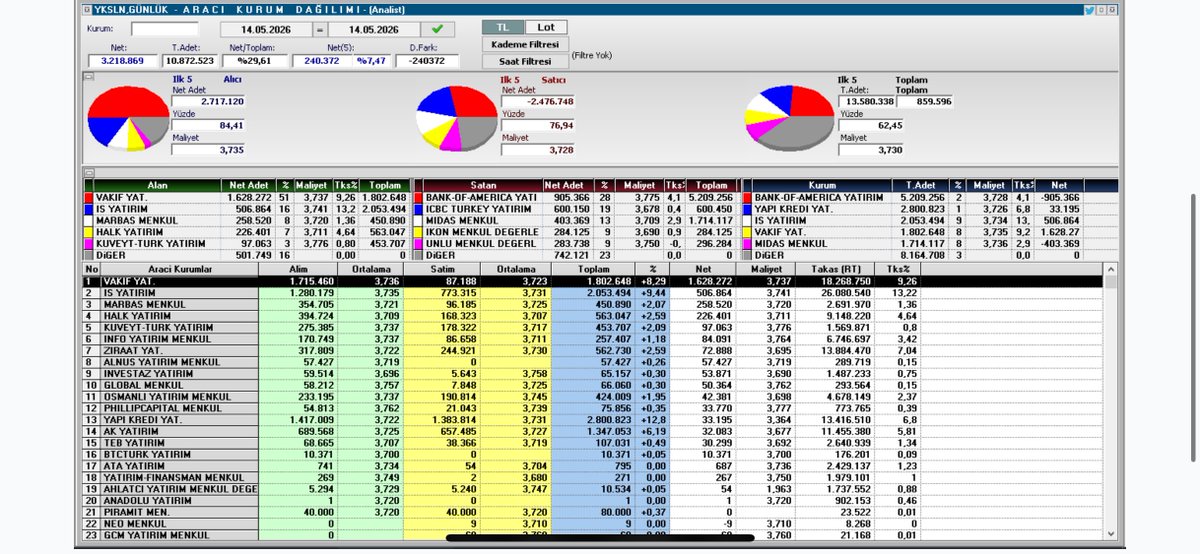Sort main table by Satım column
This screenshot has height=554, width=1200.
tap(442, 270)
